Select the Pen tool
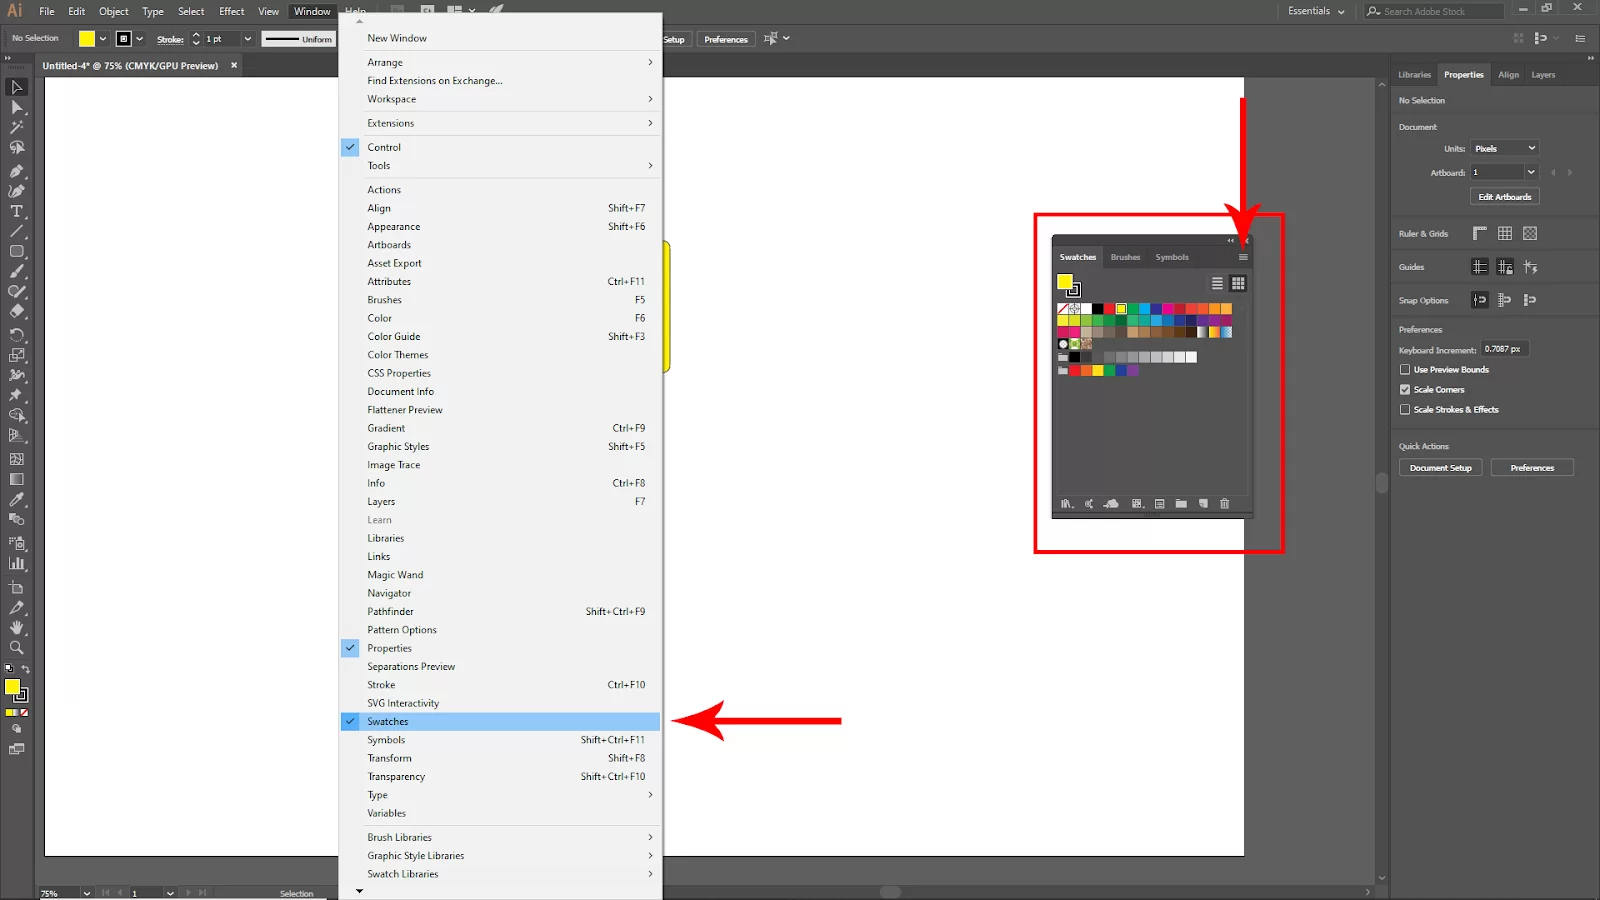The height and width of the screenshot is (900, 1600). (16, 171)
